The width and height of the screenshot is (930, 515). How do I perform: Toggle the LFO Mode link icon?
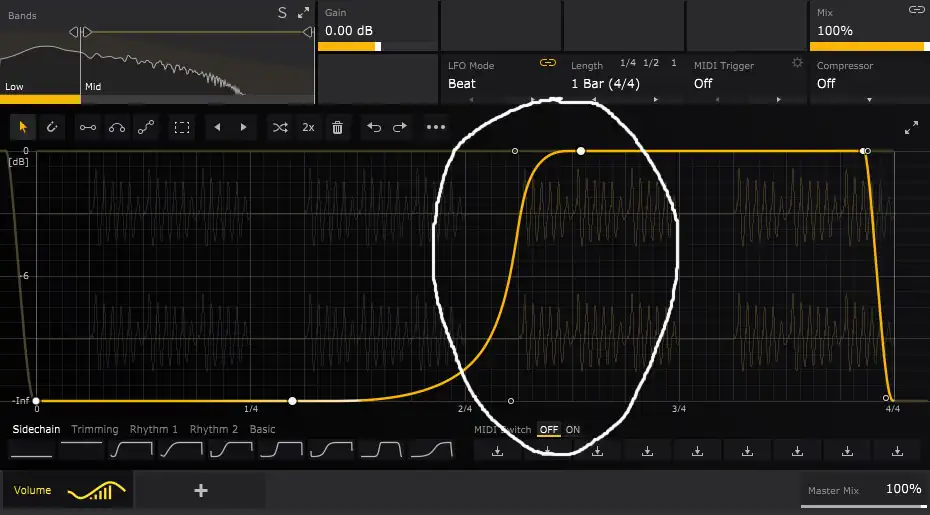click(548, 63)
